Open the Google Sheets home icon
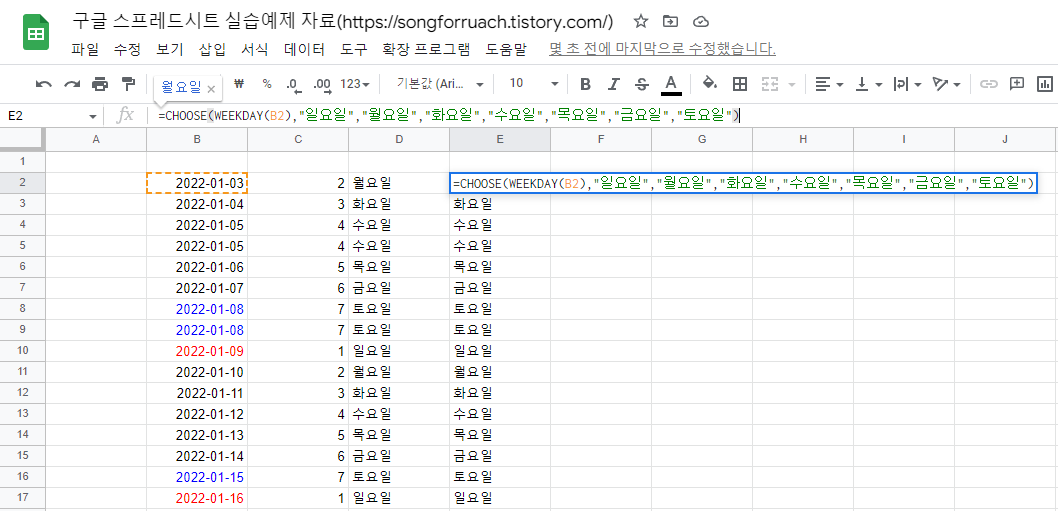1058x511 pixels. point(34,34)
